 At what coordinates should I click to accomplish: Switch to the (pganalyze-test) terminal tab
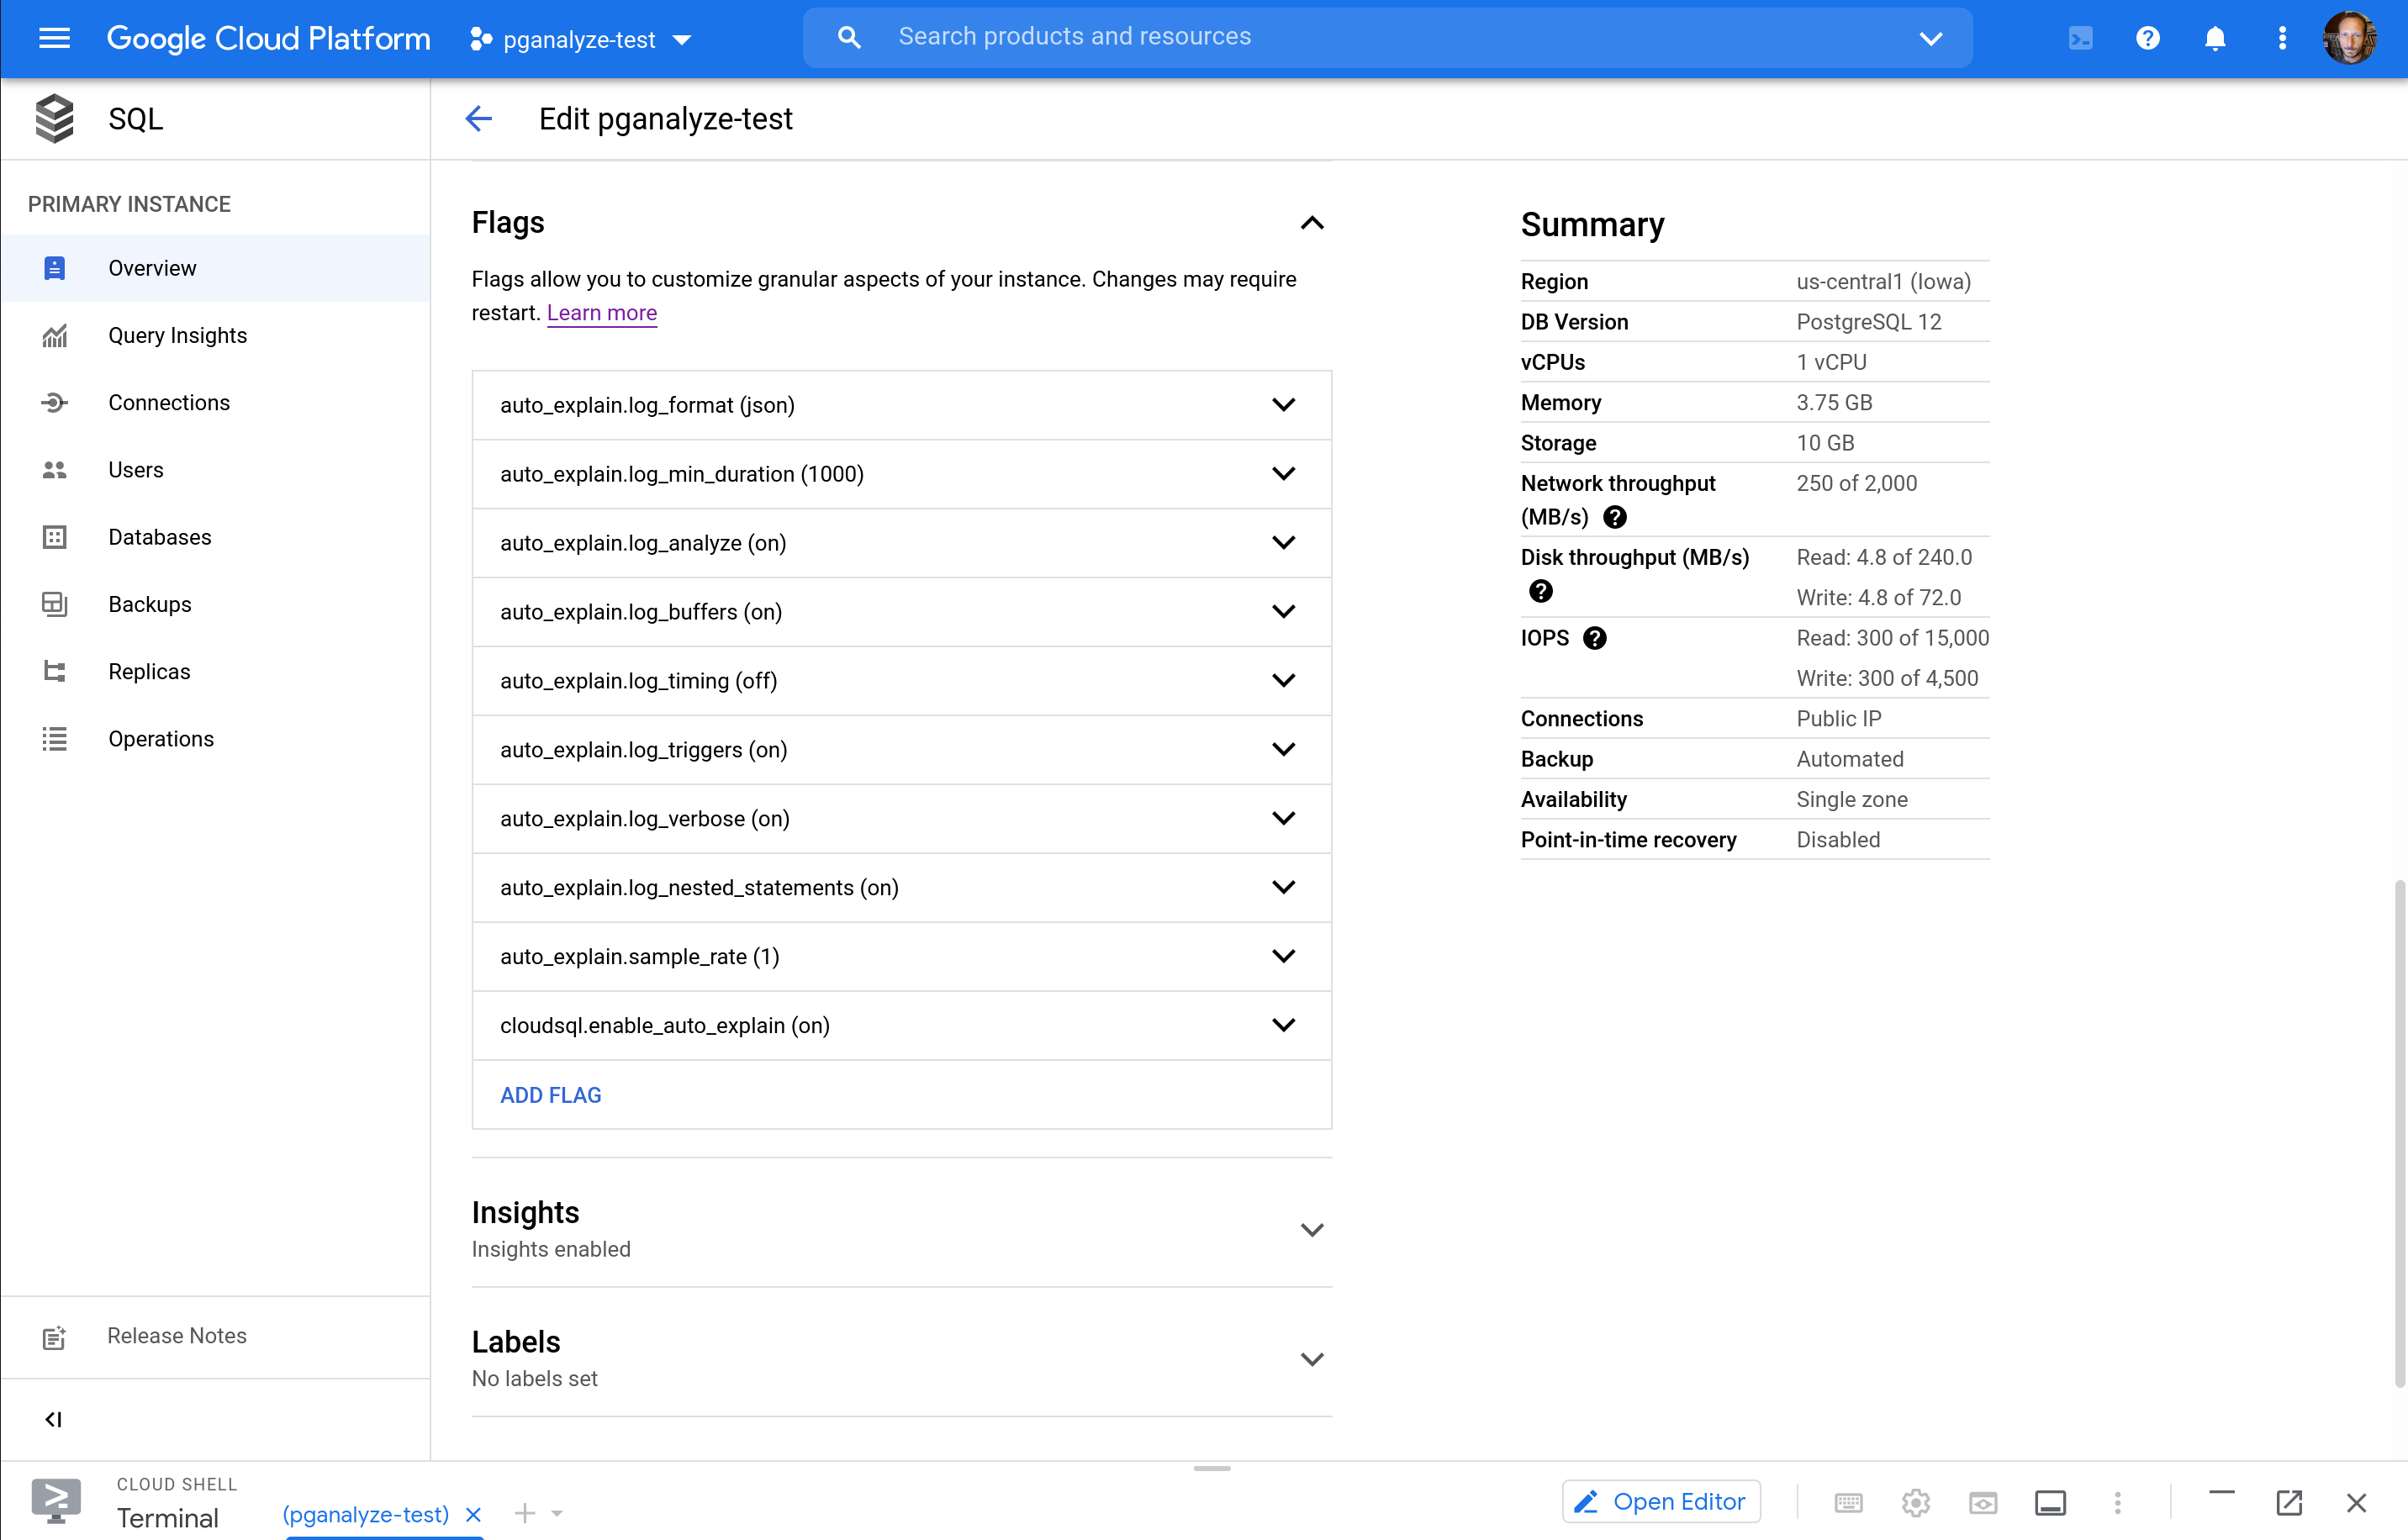[x=366, y=1515]
